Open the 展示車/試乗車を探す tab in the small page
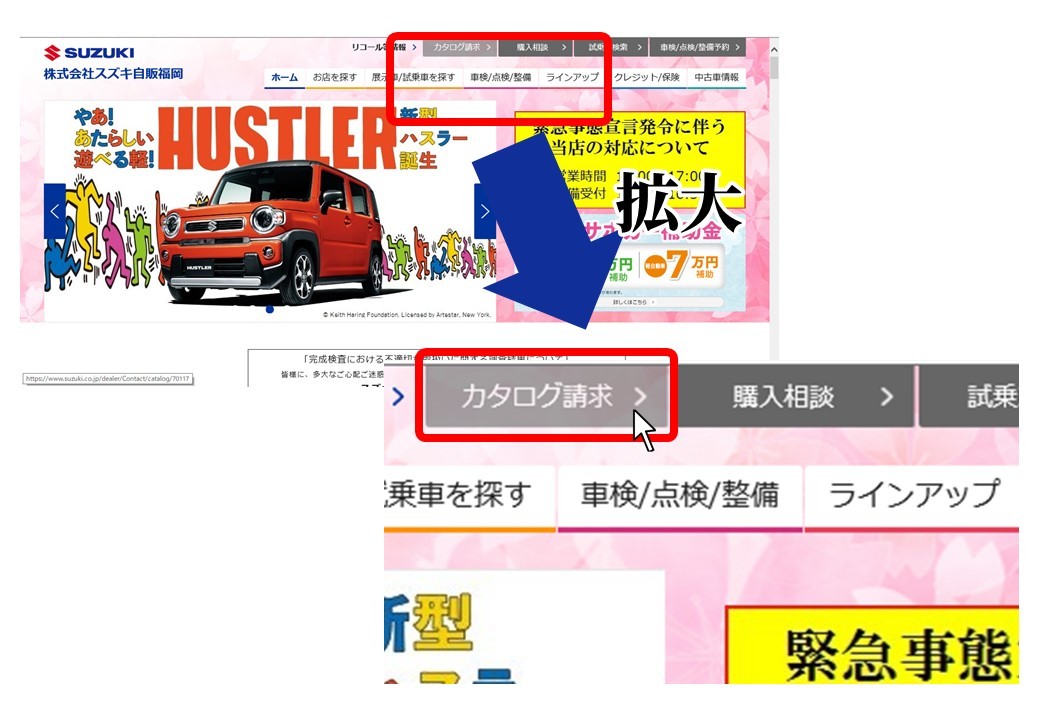The image size is (1040, 720). tap(413, 78)
